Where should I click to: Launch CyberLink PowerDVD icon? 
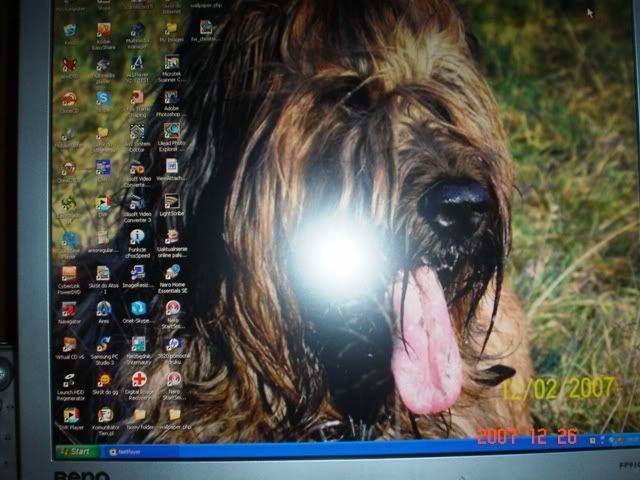coord(69,273)
